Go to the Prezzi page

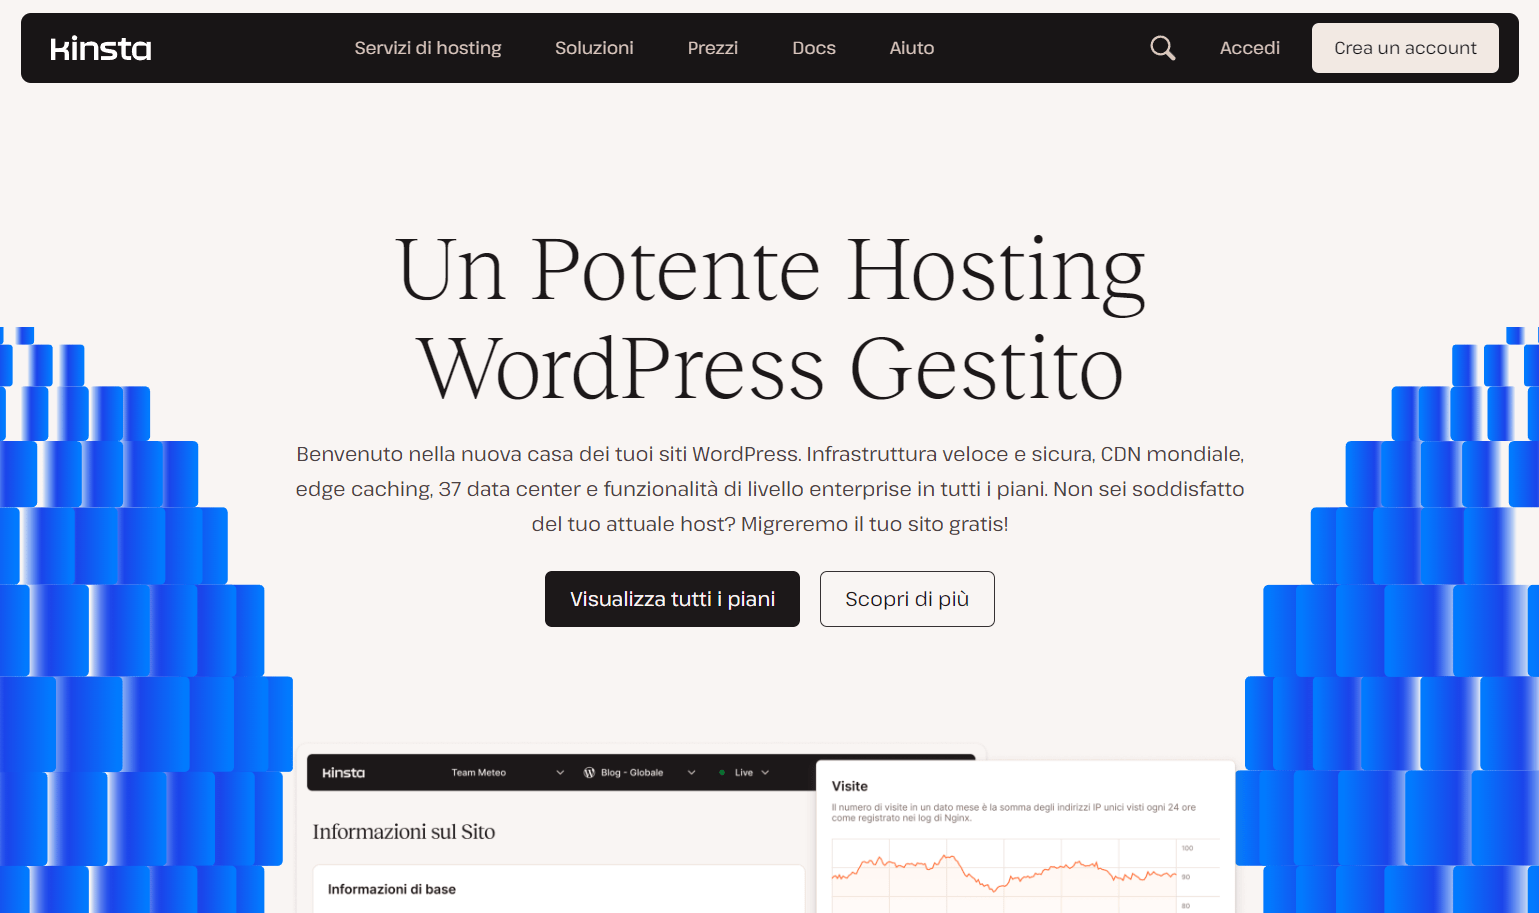713,48
